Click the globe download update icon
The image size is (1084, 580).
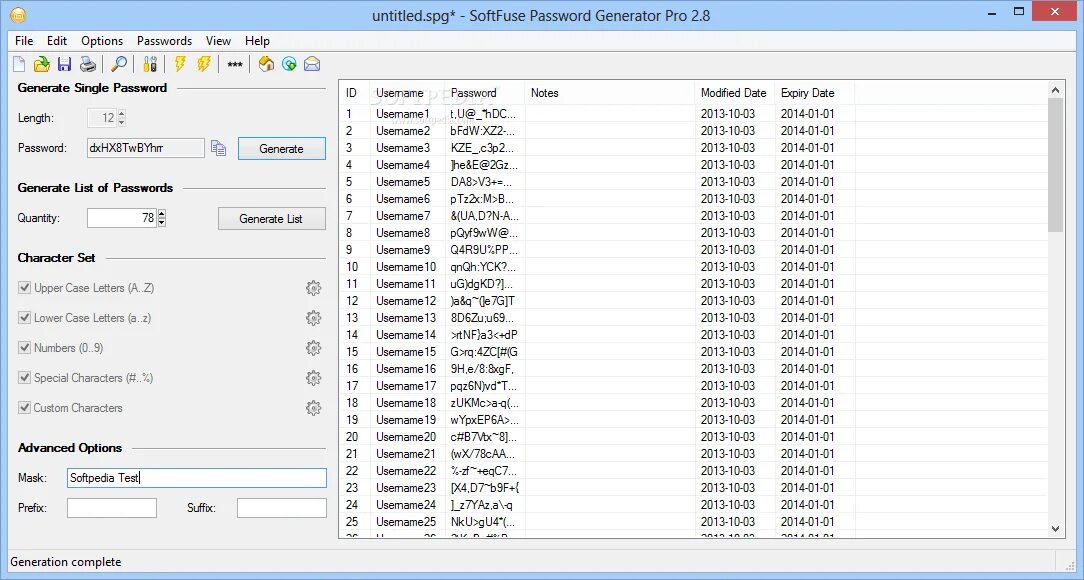289,64
